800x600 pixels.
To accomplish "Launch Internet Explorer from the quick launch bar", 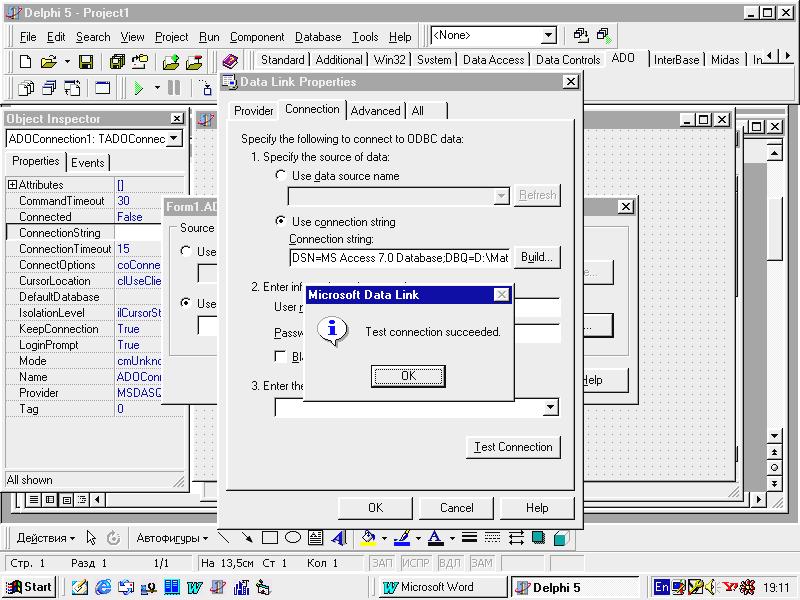I will coord(103,587).
